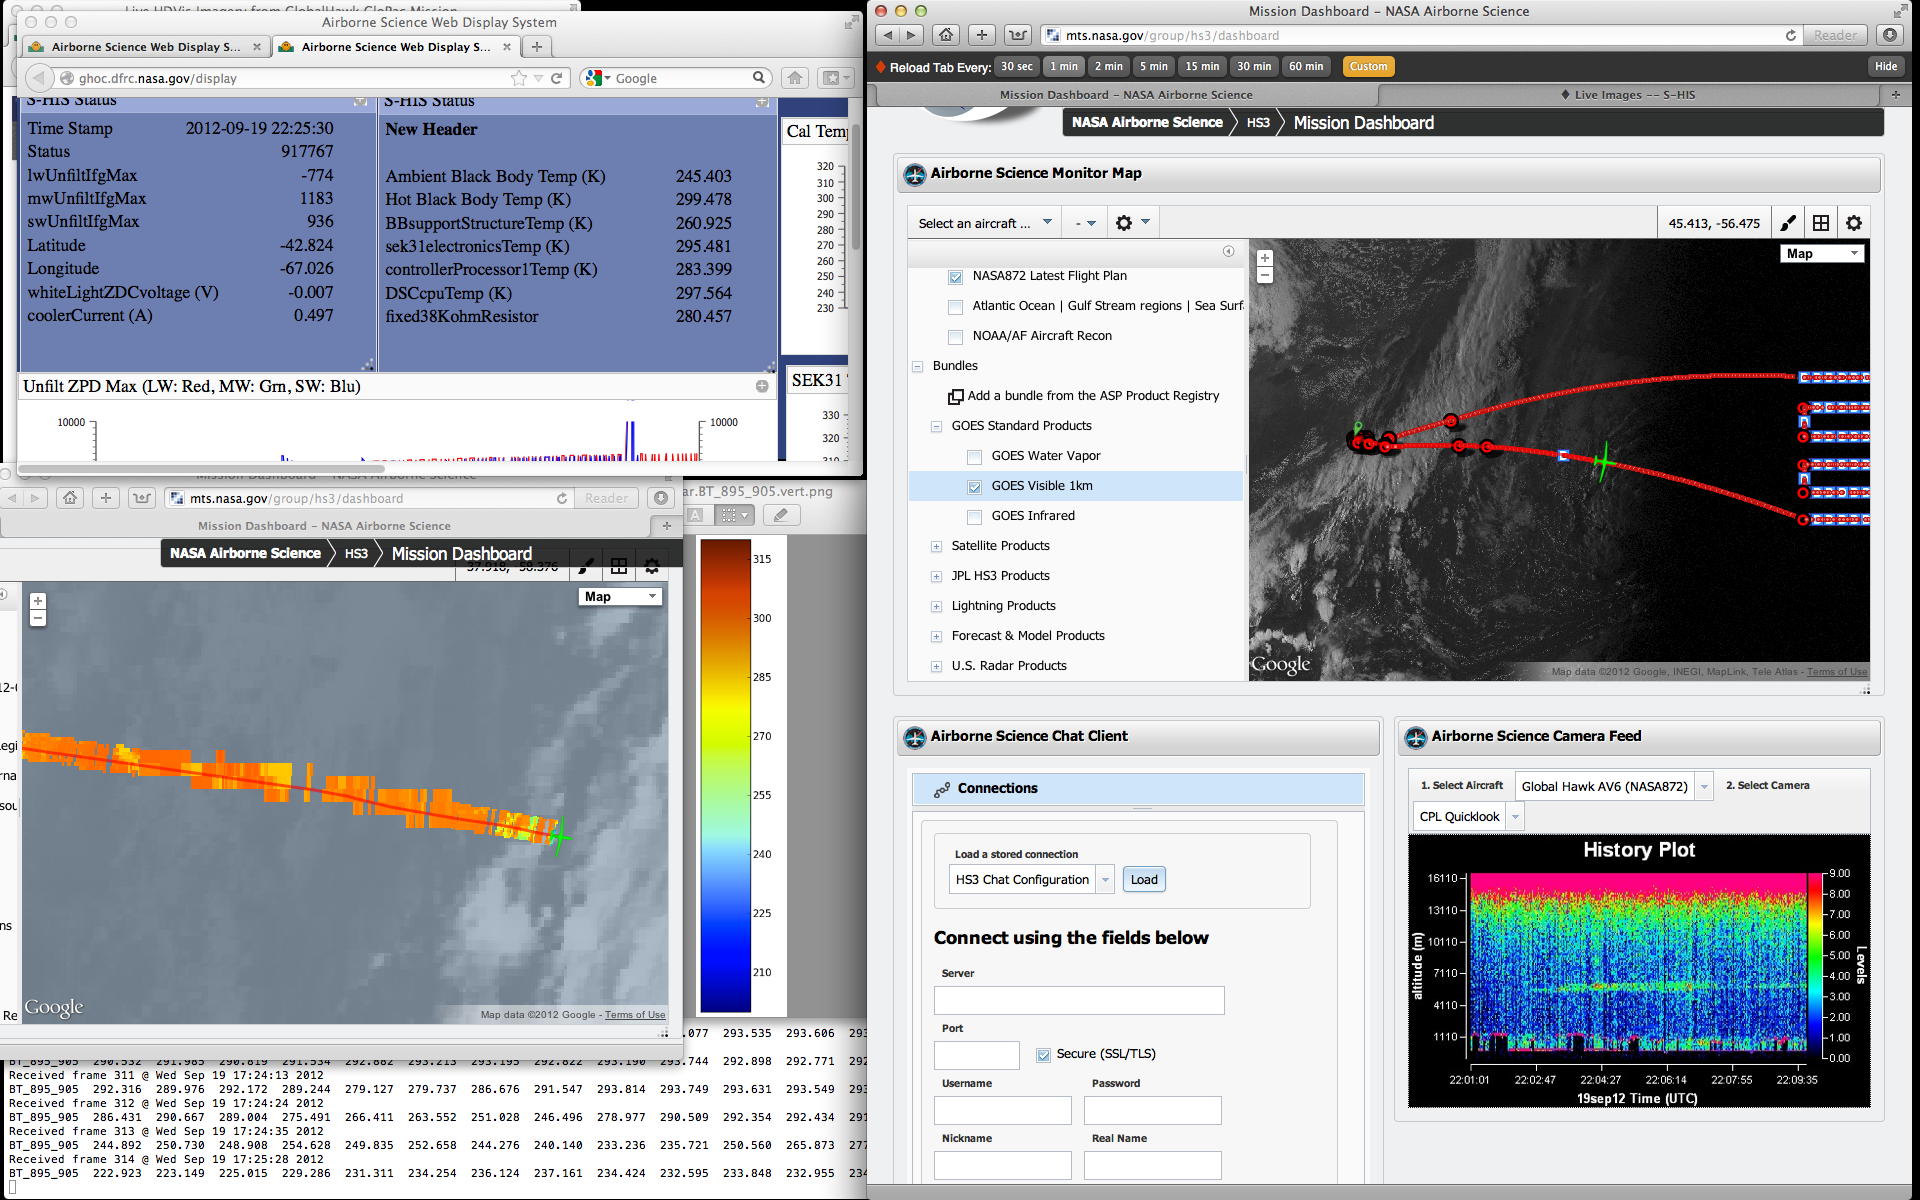The image size is (1920, 1200).
Task: Expand the Satellite Products tree node
Action: (x=936, y=546)
